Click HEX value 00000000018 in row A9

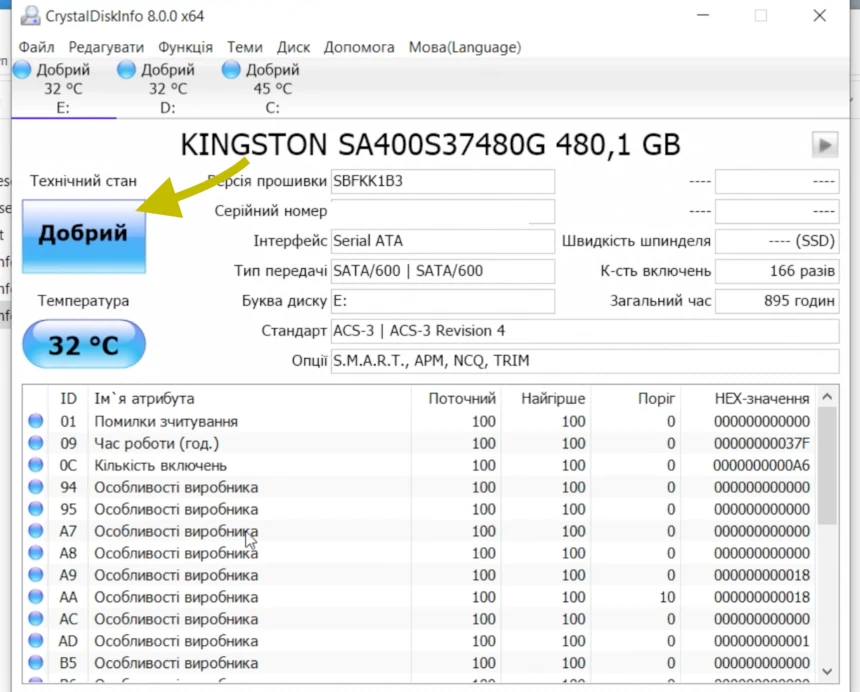click(x=762, y=575)
